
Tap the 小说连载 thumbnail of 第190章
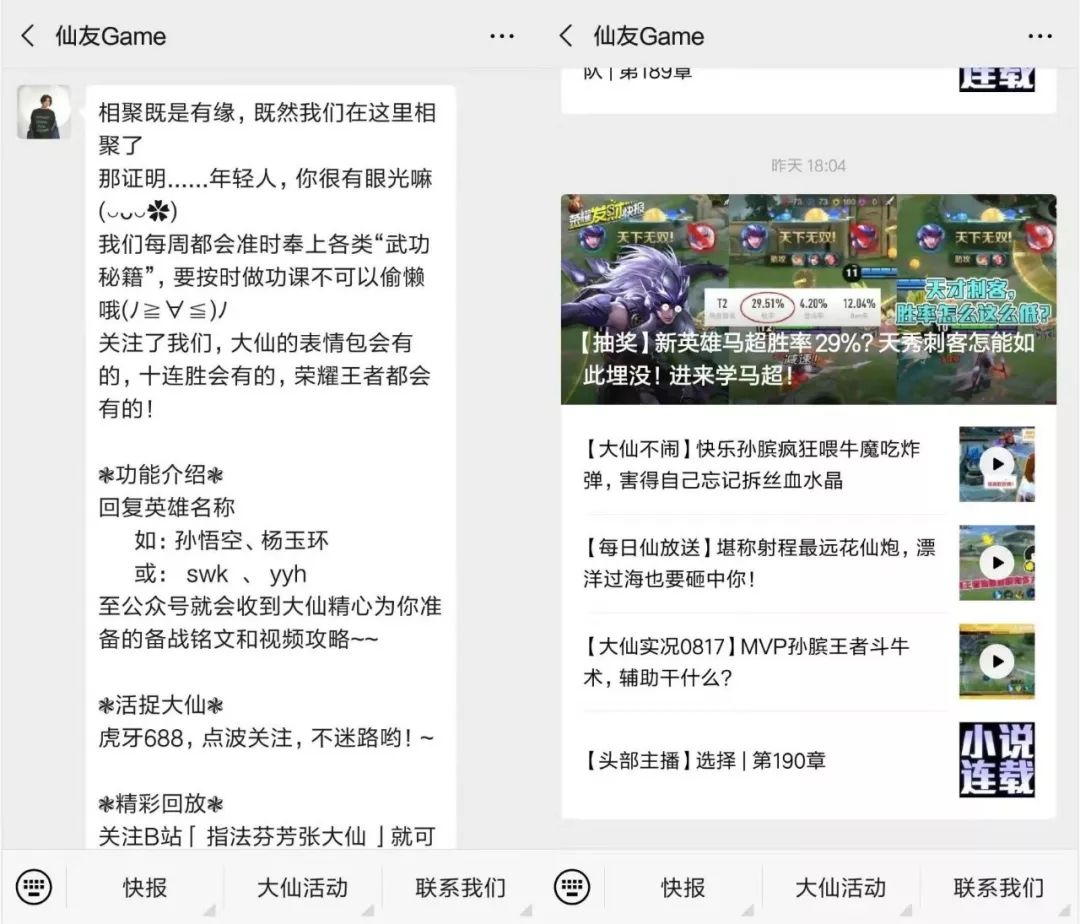tap(997, 760)
